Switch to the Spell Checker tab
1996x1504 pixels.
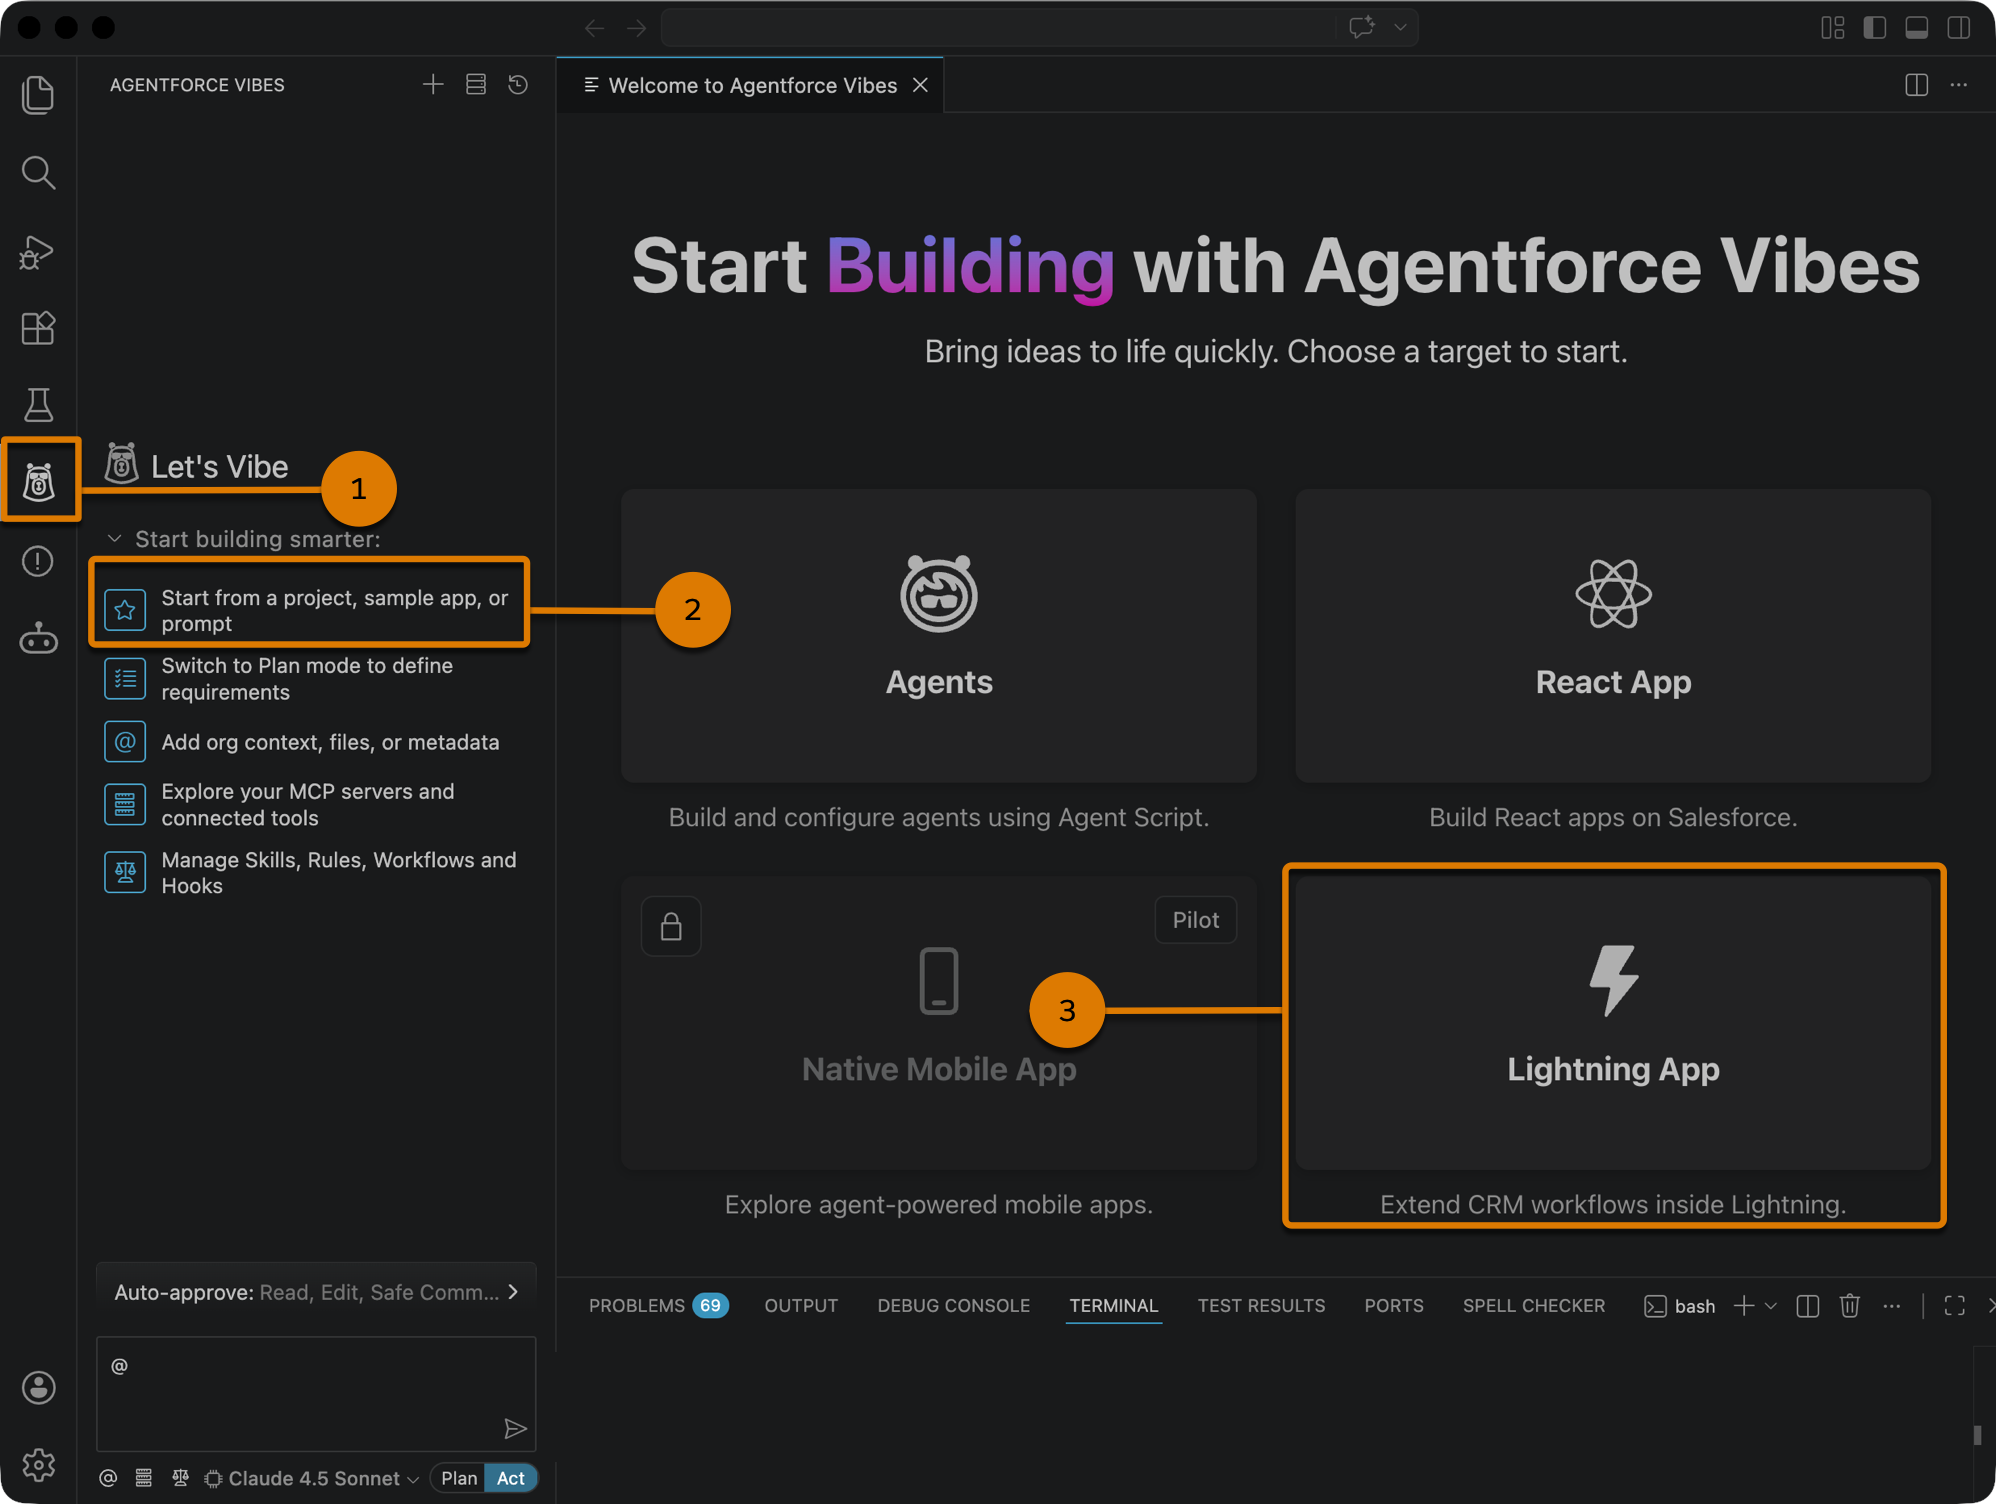pos(1533,1306)
